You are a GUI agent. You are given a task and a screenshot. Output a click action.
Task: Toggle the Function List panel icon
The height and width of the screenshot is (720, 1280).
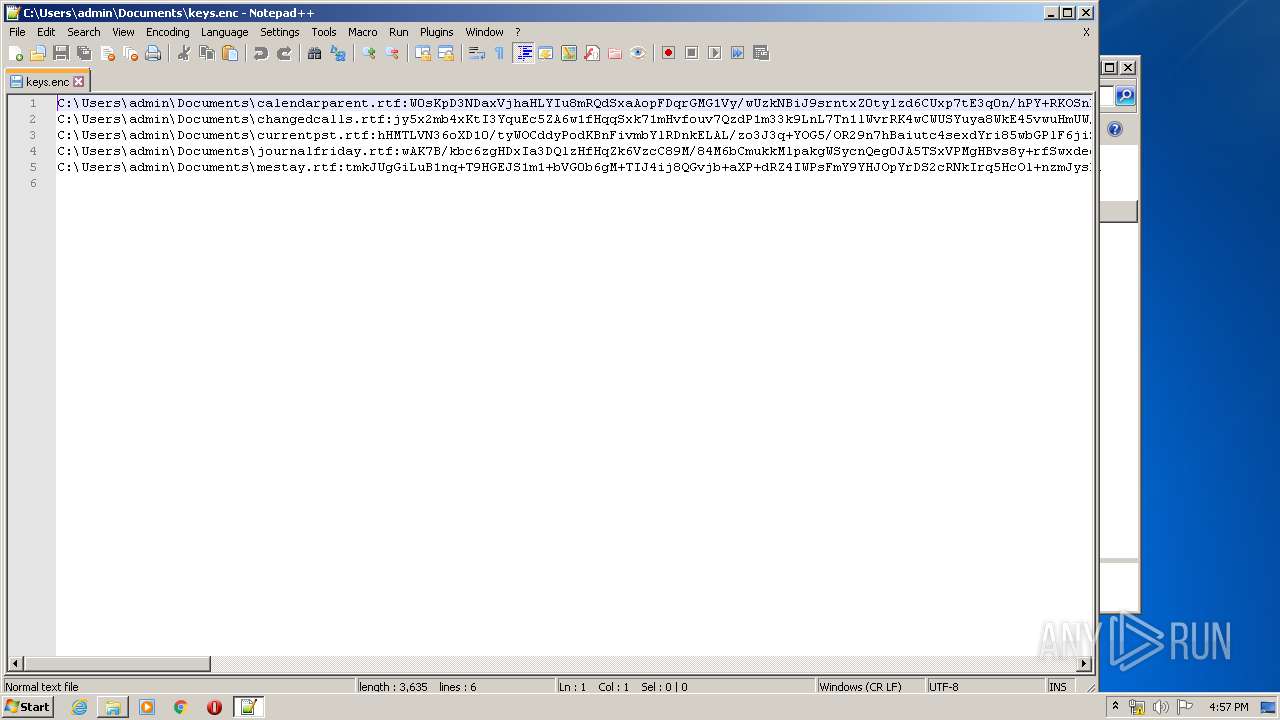click(x=592, y=53)
